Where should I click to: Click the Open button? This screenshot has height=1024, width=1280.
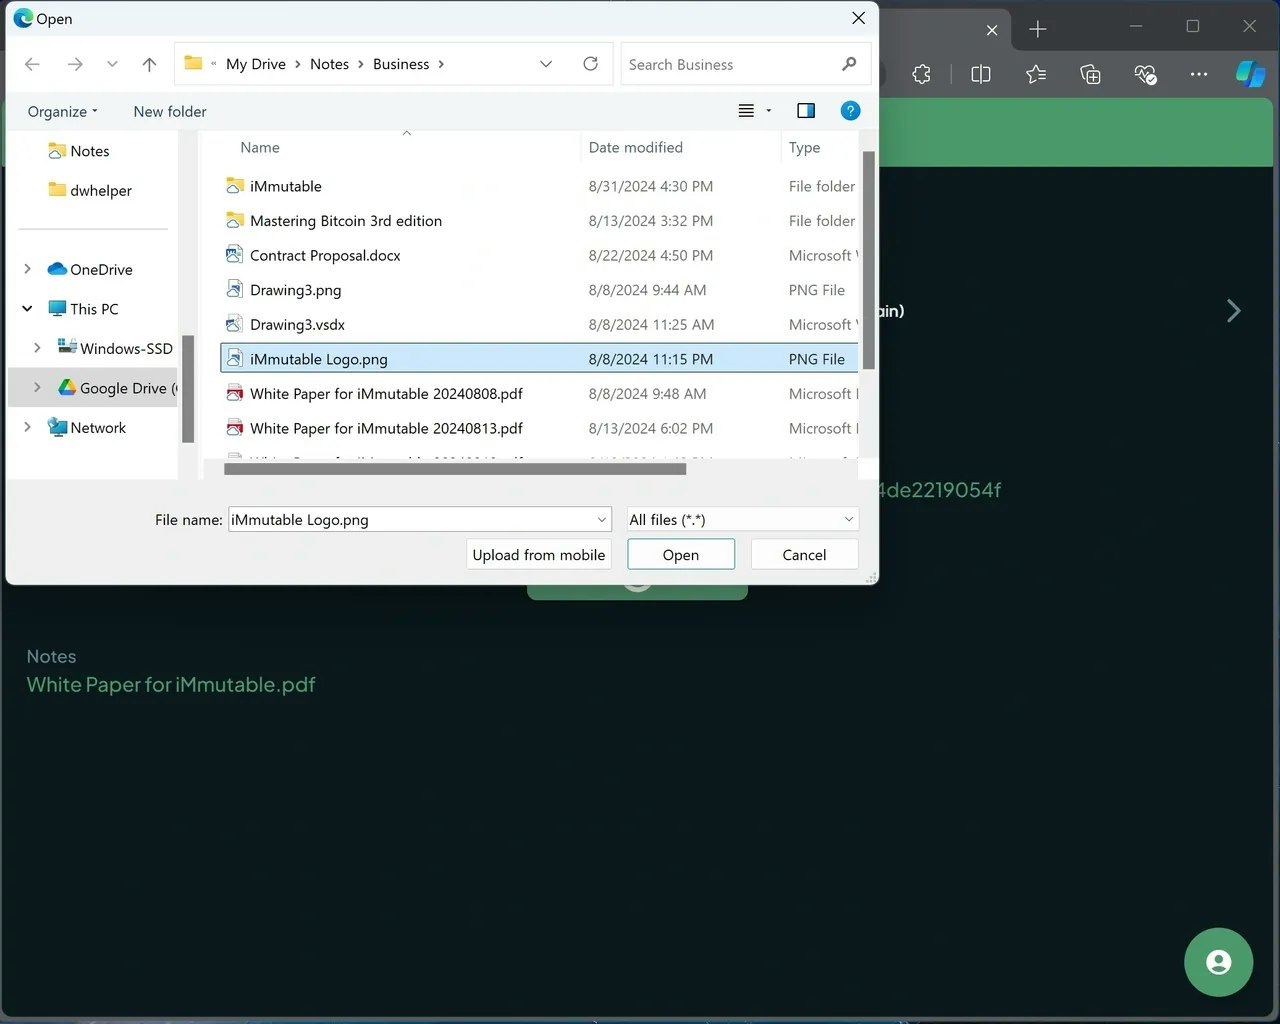pos(681,555)
